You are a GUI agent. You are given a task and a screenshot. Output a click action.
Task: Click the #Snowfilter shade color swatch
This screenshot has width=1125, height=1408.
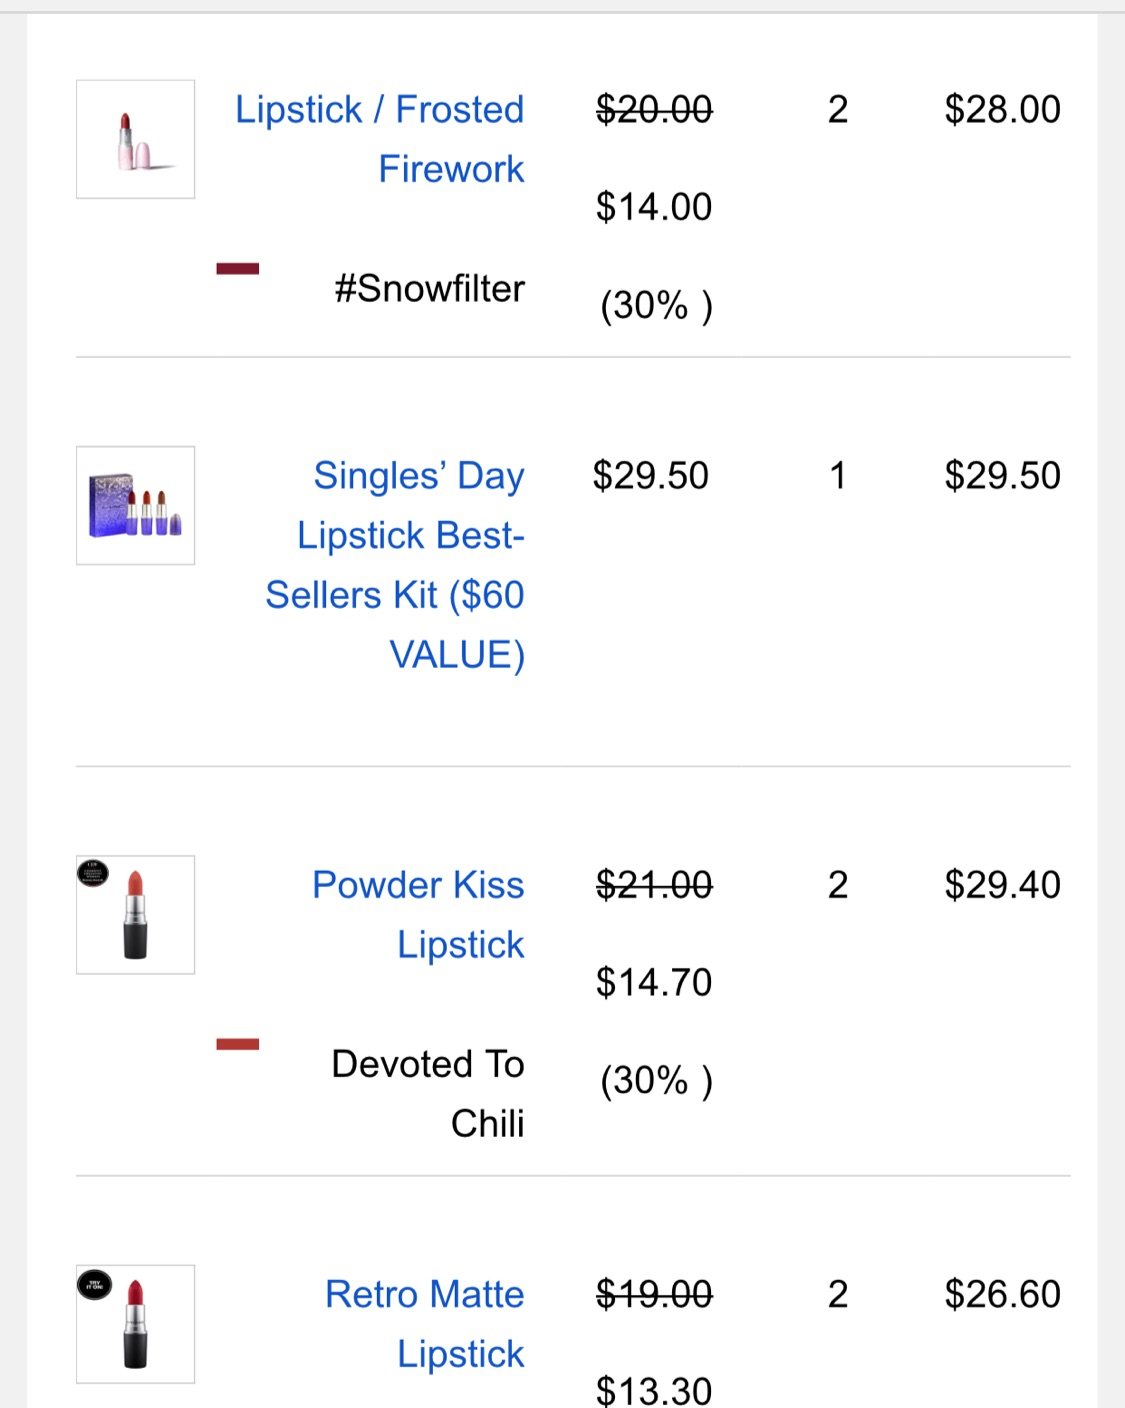click(x=238, y=268)
